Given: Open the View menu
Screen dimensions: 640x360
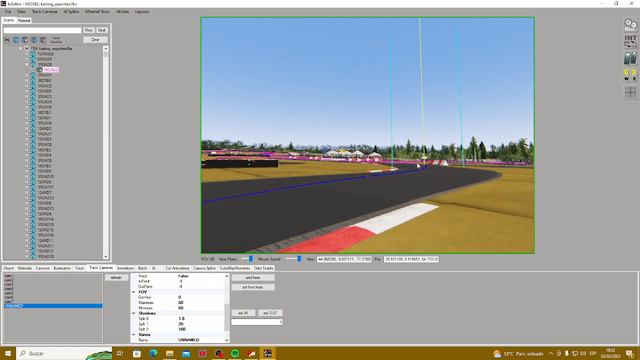Looking at the screenshot, I should pyautogui.click(x=22, y=12).
